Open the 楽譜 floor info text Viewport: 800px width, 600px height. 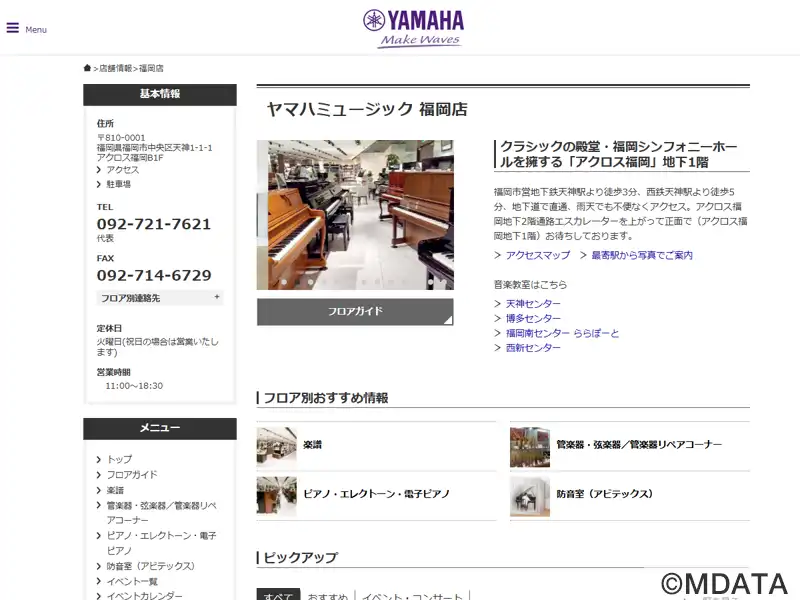pos(312,445)
